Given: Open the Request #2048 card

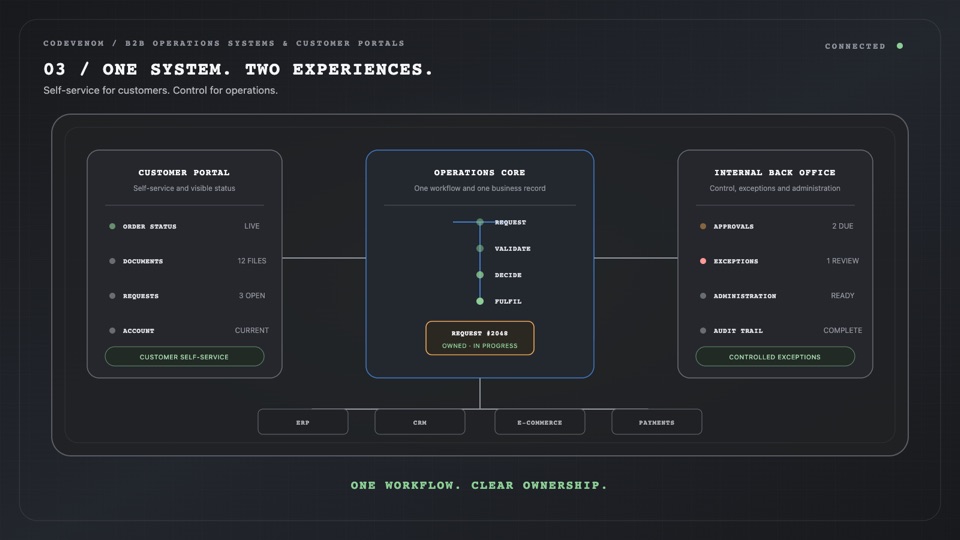Looking at the screenshot, I should pyautogui.click(x=480, y=338).
